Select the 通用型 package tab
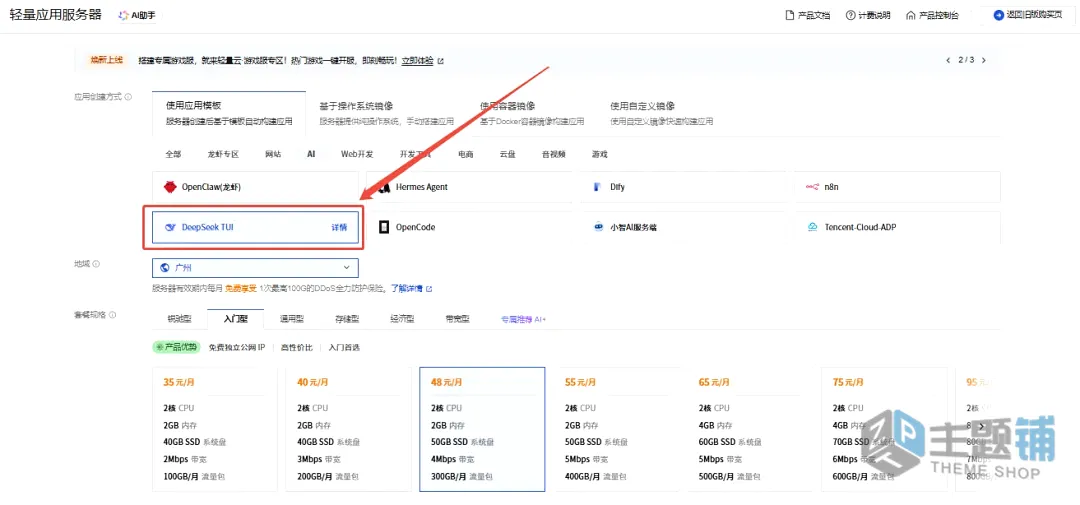Screen dimensions: 1080x505 click(291, 320)
